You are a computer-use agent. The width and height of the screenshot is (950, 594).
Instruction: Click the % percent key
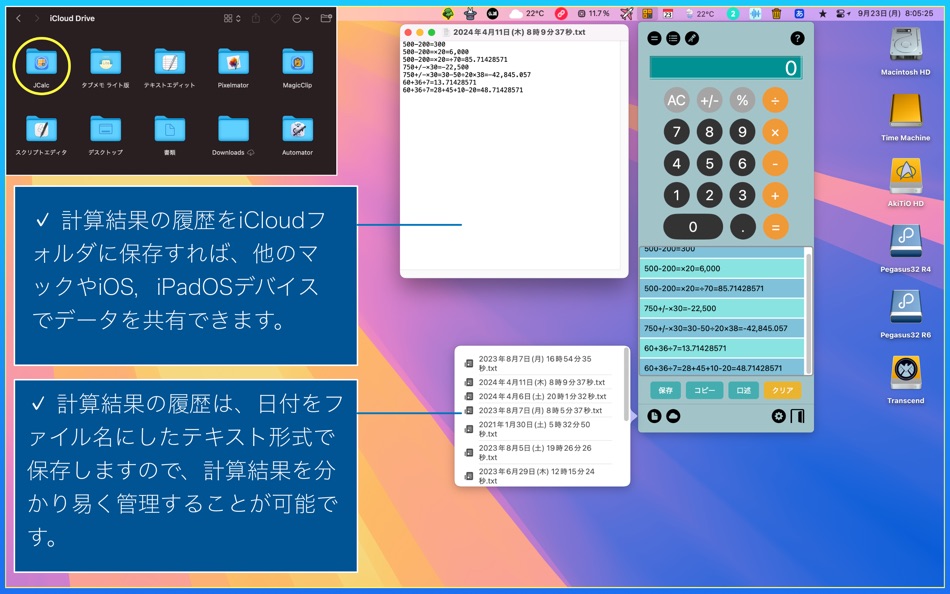(742, 100)
